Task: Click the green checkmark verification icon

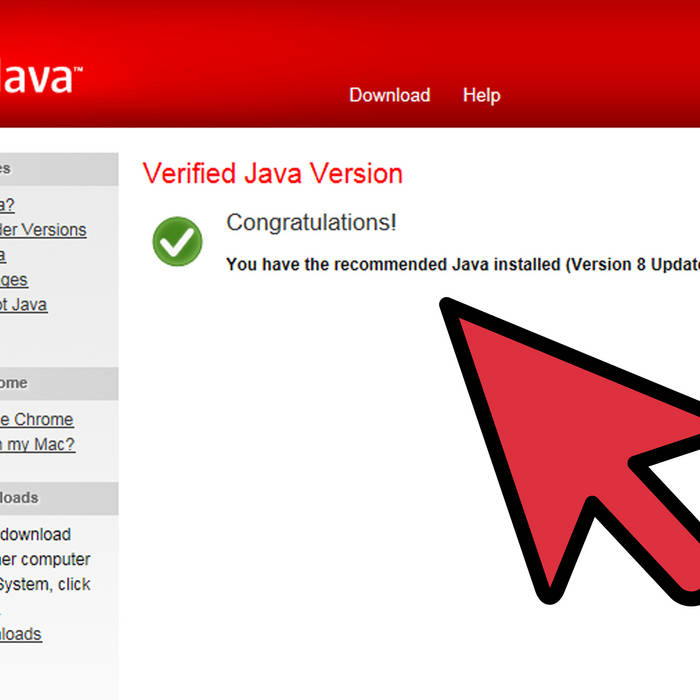Action: (177, 242)
